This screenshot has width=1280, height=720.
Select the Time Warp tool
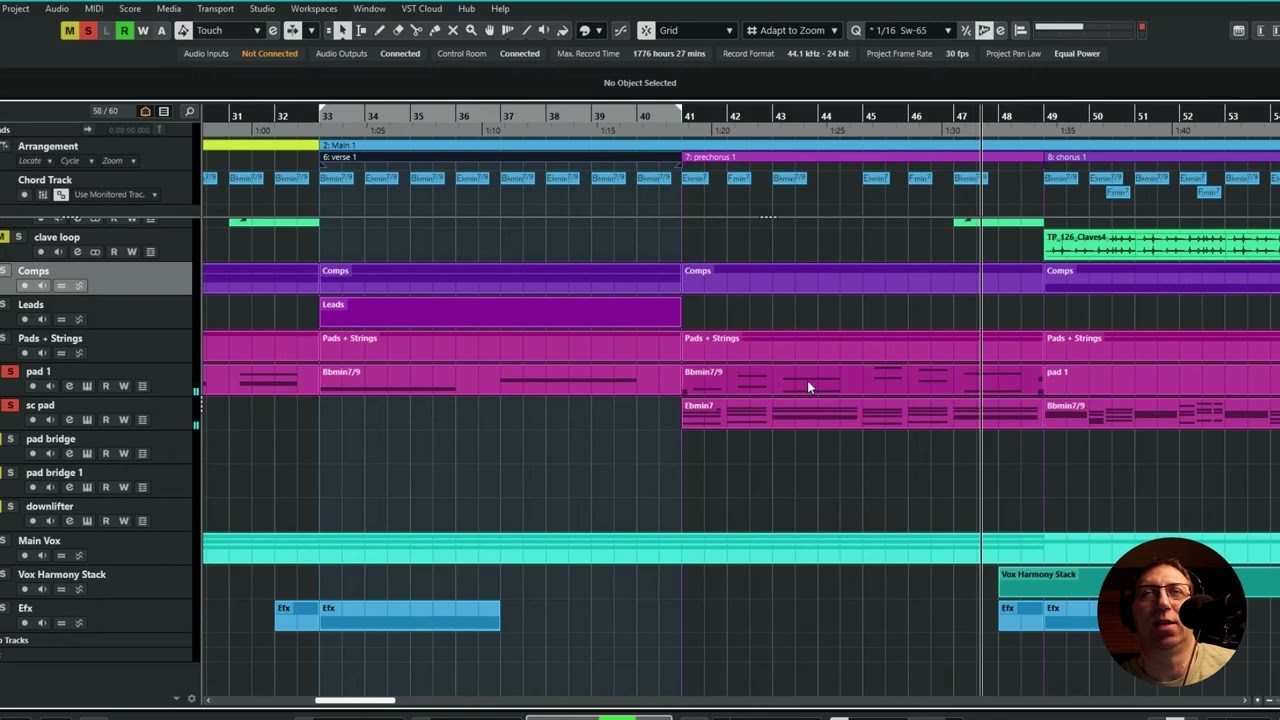click(x=508, y=30)
